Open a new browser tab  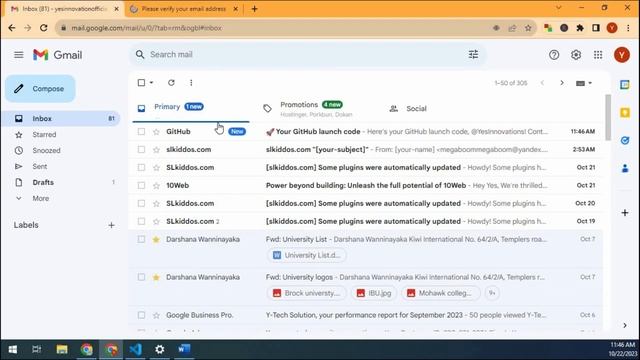(254, 9)
